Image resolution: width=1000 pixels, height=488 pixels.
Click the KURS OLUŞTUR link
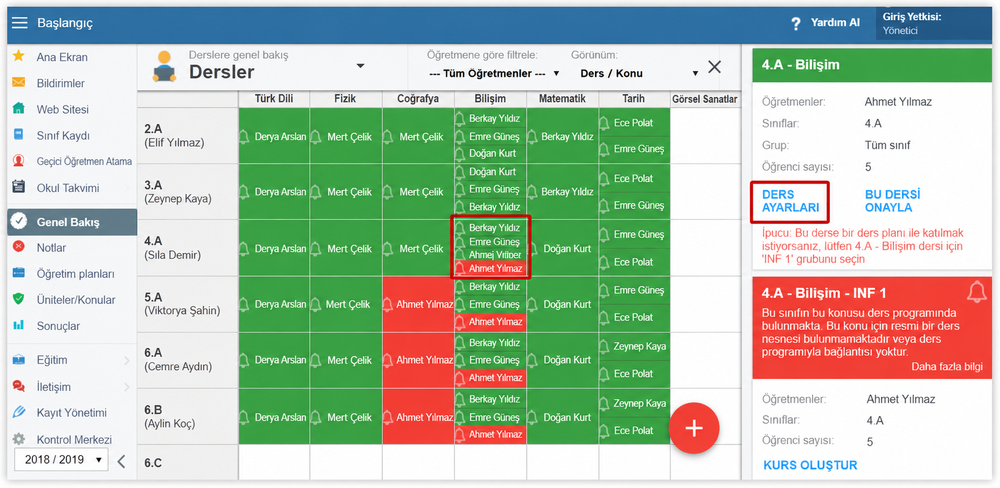click(x=810, y=465)
